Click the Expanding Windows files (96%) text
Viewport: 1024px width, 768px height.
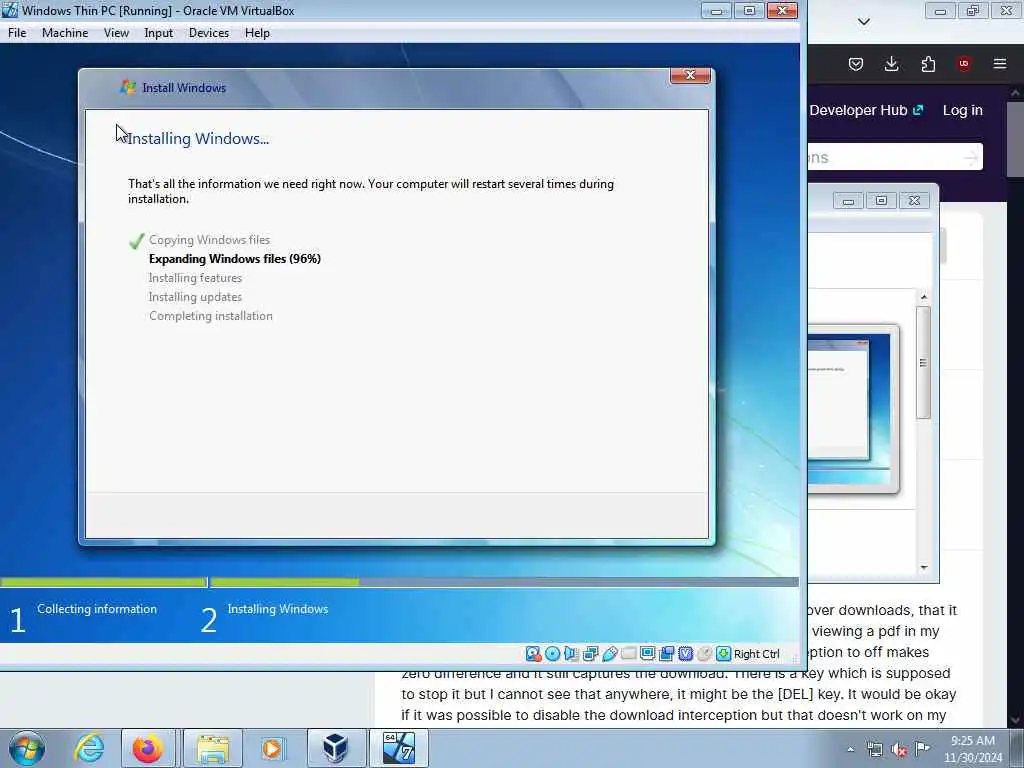coord(234,259)
